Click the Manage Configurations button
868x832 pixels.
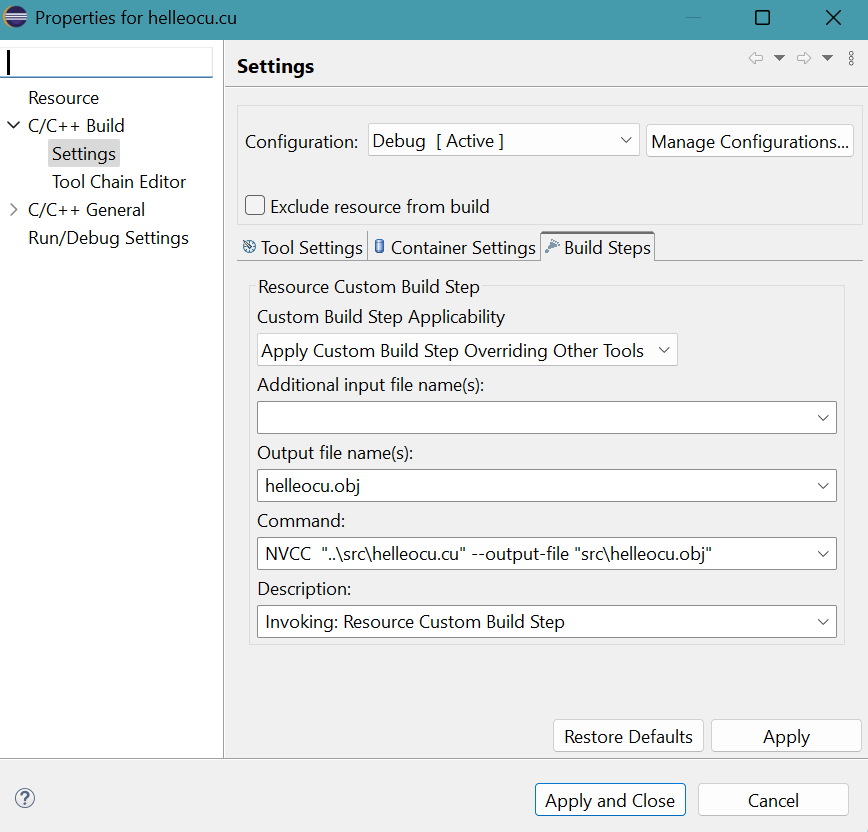(750, 141)
